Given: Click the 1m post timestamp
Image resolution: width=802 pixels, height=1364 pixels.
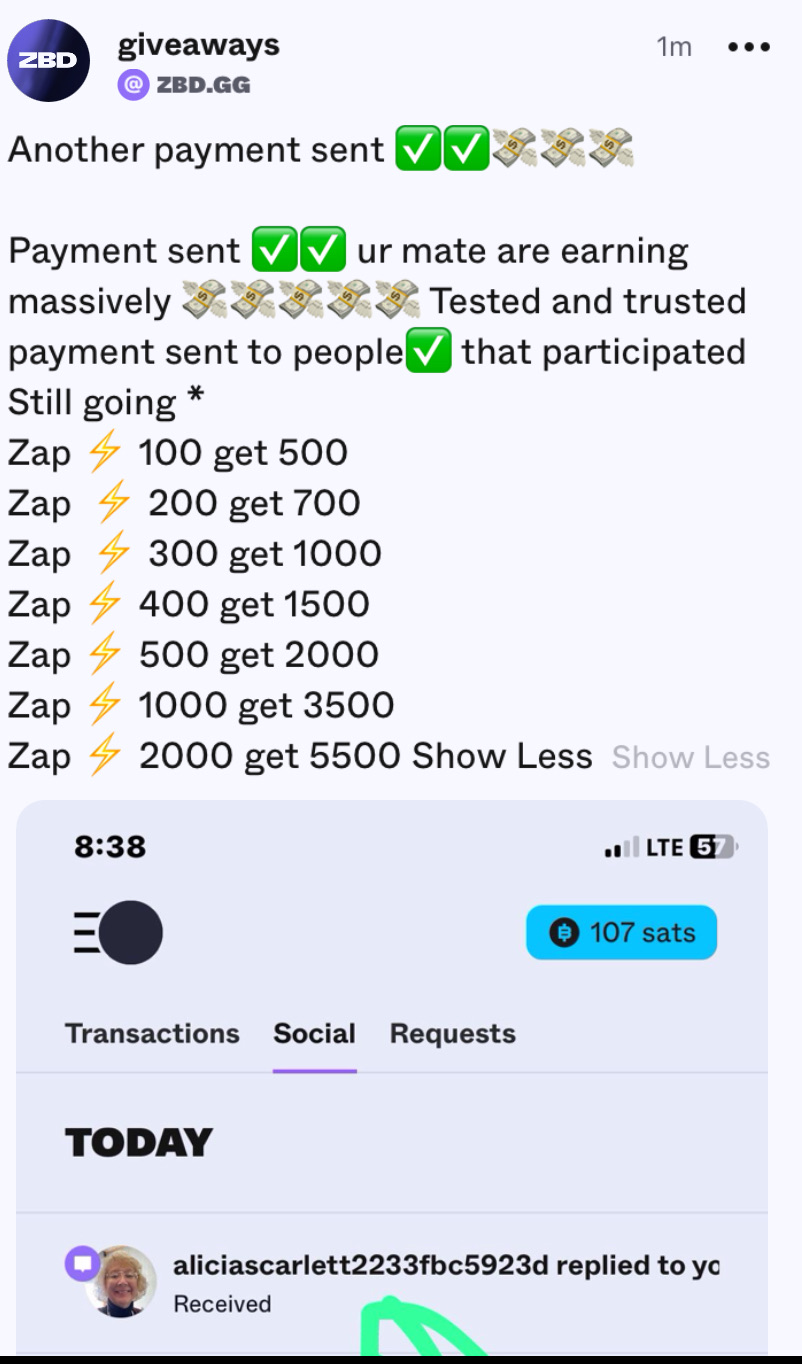Looking at the screenshot, I should pos(673,47).
